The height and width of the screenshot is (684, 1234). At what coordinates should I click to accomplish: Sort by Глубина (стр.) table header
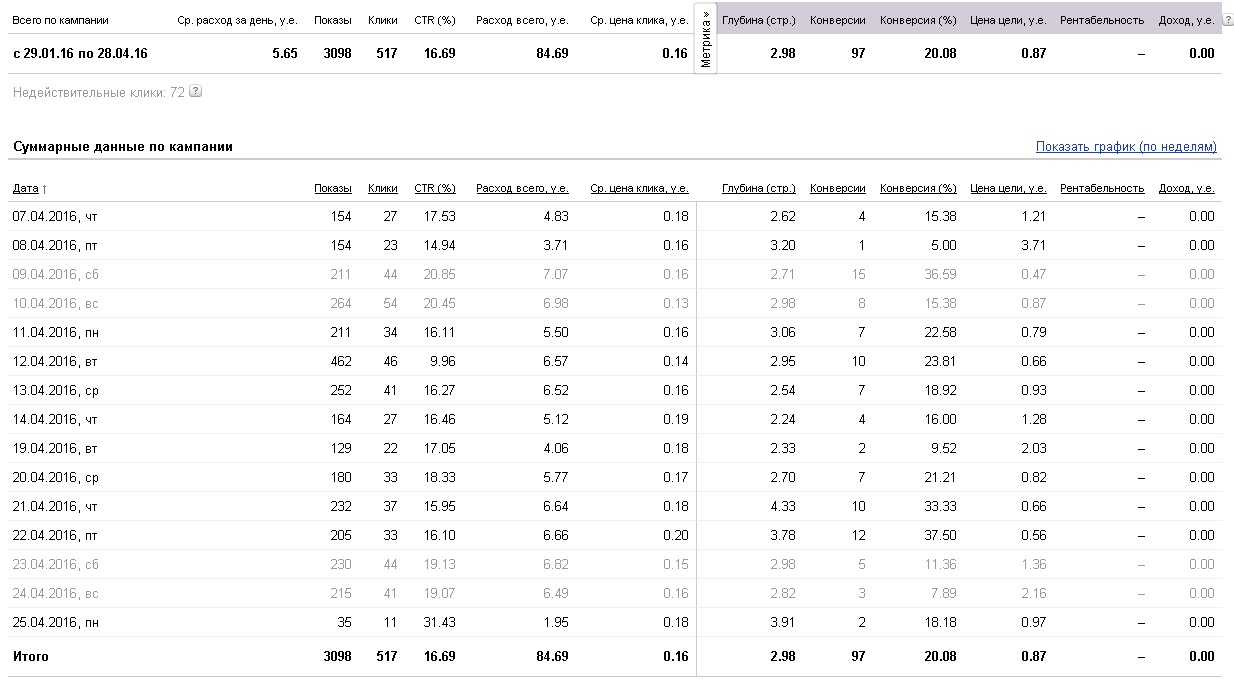tap(758, 188)
